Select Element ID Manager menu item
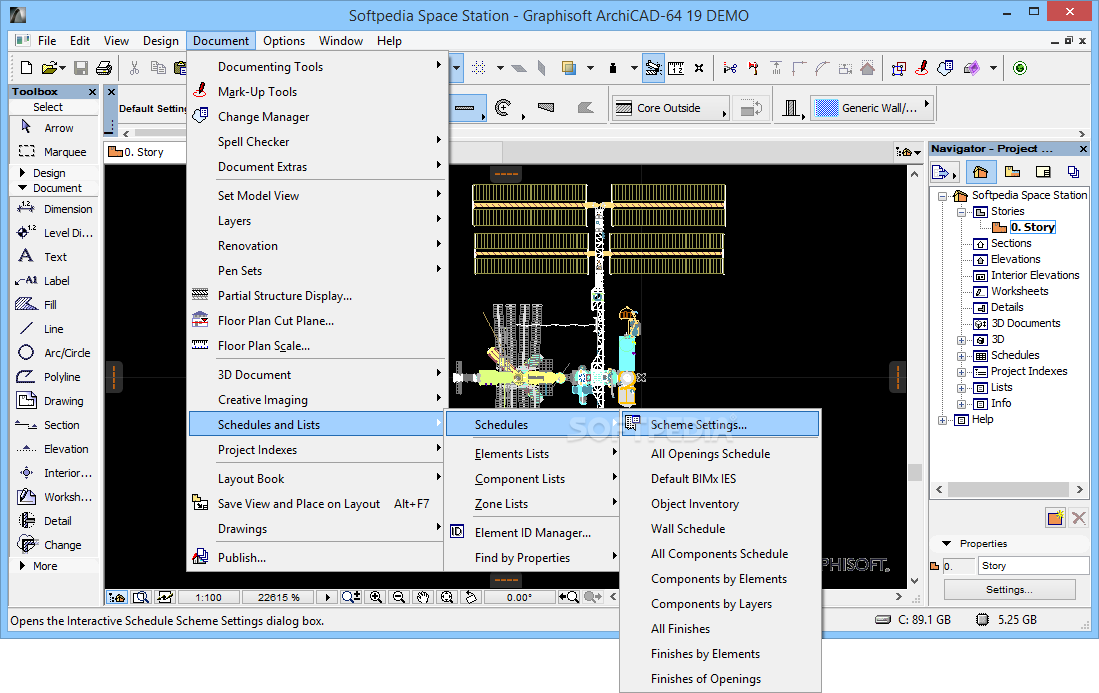The image size is (1099, 693). click(x=533, y=533)
